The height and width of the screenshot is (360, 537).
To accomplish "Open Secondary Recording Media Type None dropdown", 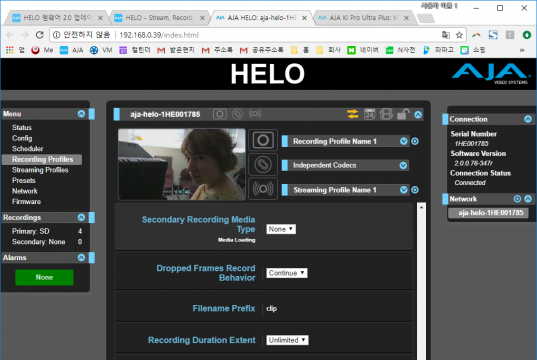I will click(281, 229).
